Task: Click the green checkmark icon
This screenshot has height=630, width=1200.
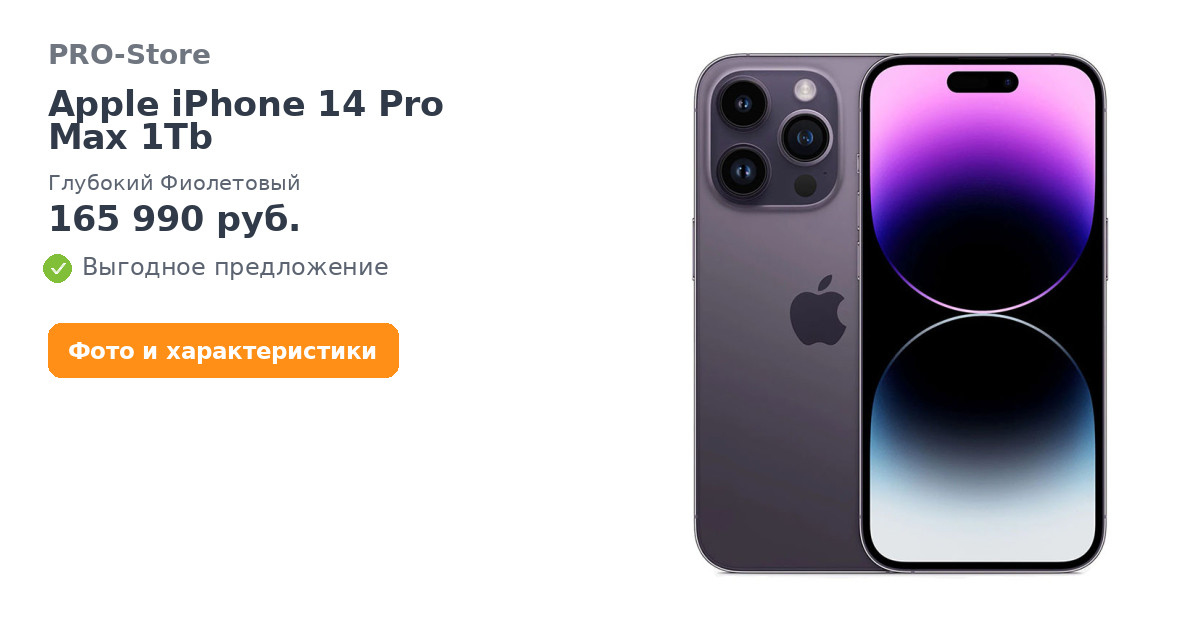Action: [57, 268]
